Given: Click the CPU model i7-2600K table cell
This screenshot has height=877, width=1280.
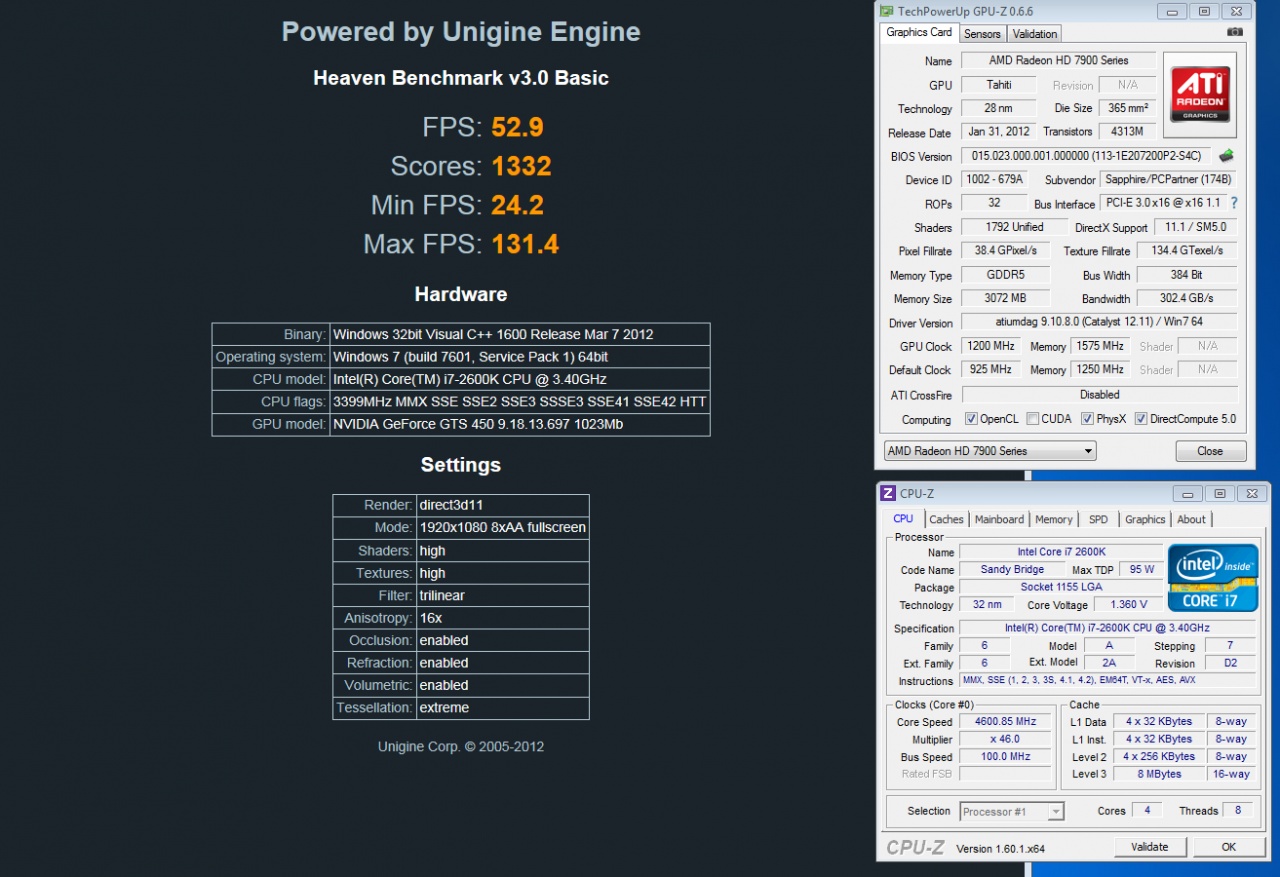Looking at the screenshot, I should (520, 379).
